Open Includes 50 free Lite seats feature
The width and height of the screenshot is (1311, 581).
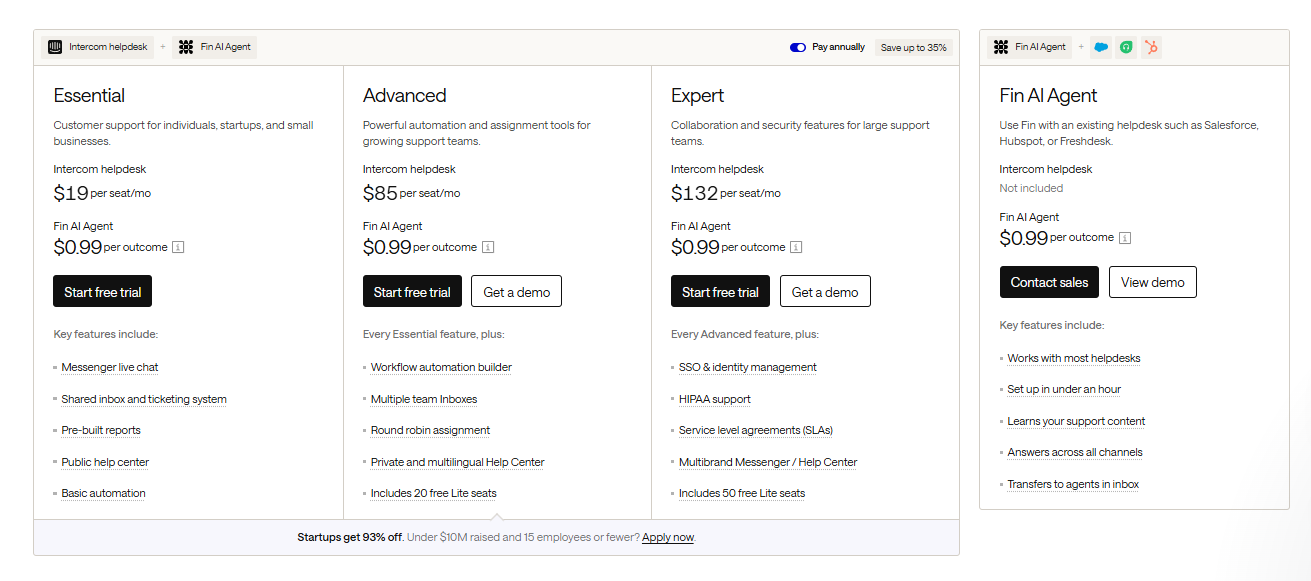(x=742, y=493)
